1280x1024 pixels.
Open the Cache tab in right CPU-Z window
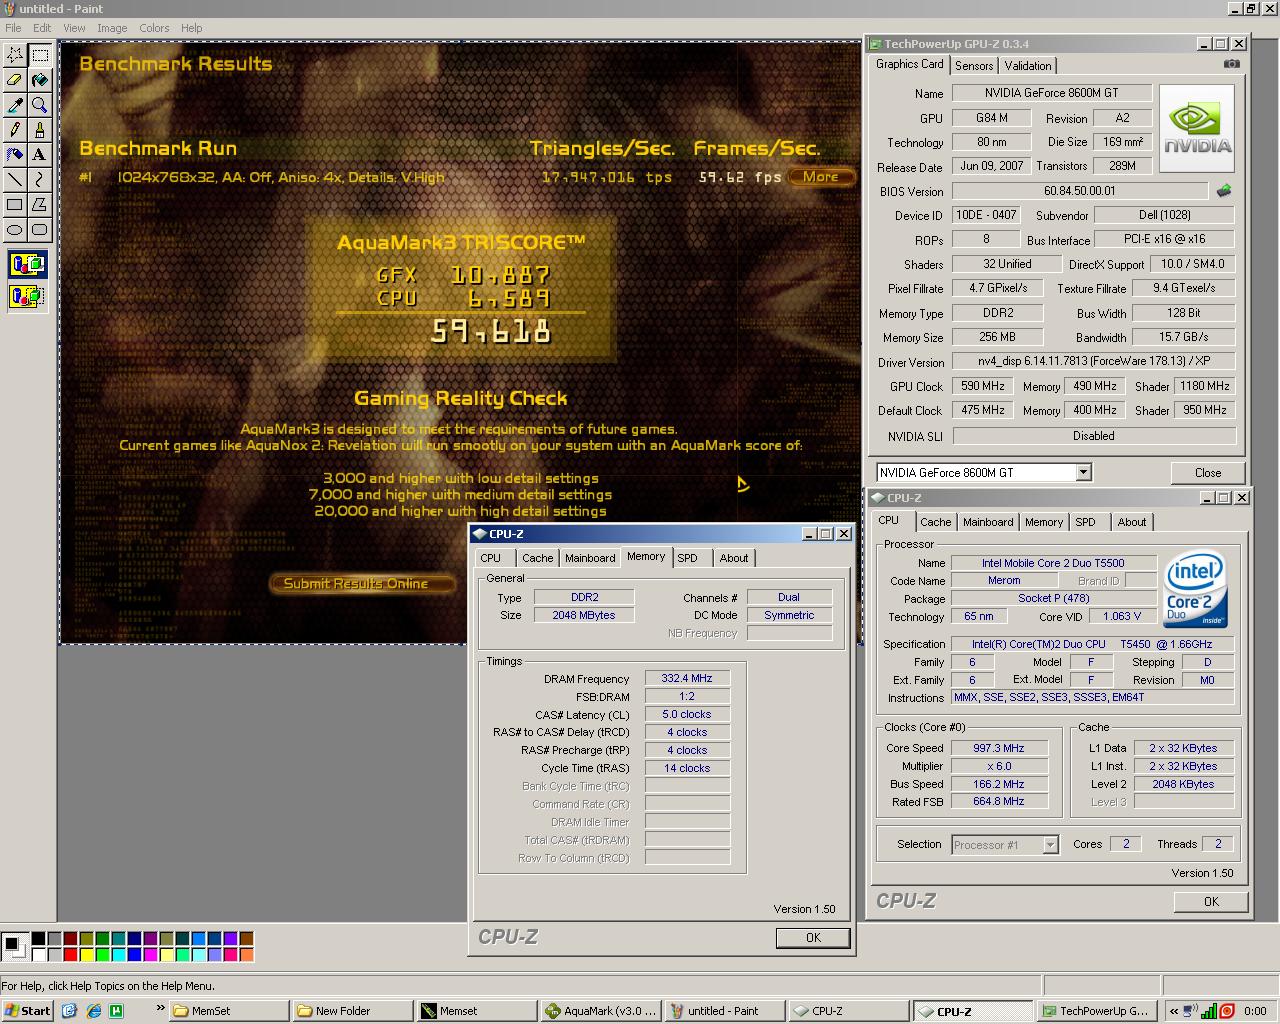point(935,522)
